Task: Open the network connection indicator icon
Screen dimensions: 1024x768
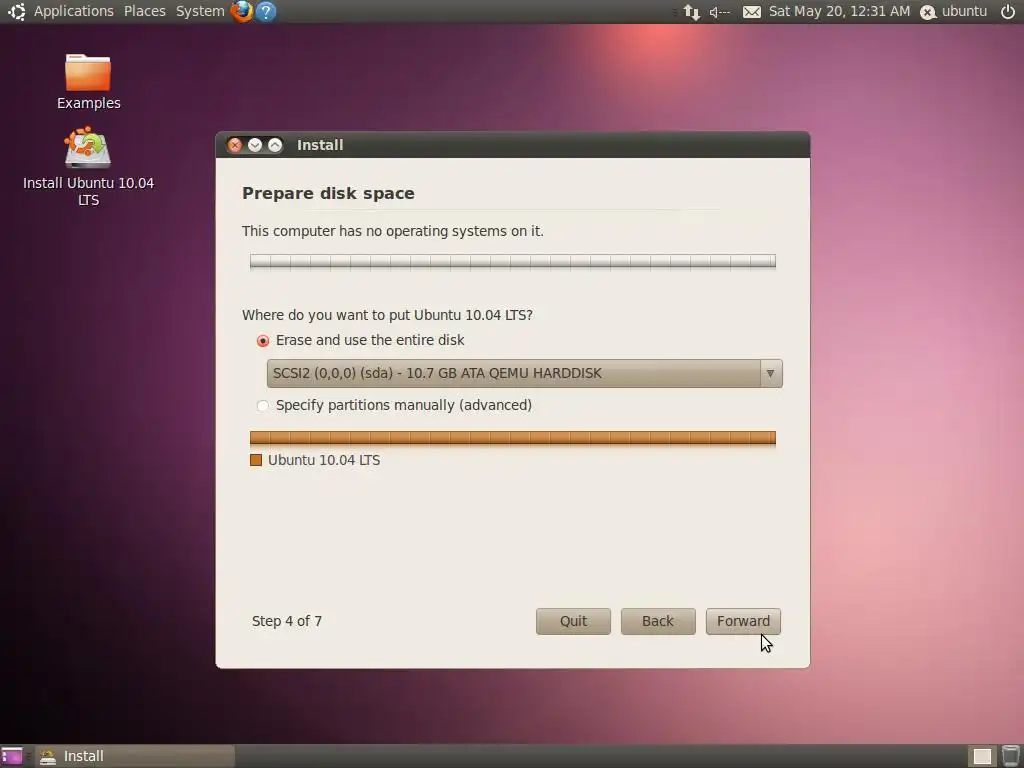Action: coord(692,12)
